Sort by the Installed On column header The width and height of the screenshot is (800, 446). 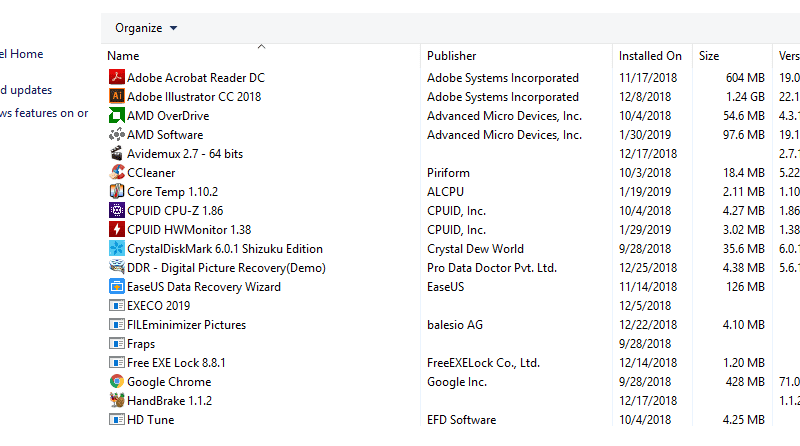(x=650, y=56)
